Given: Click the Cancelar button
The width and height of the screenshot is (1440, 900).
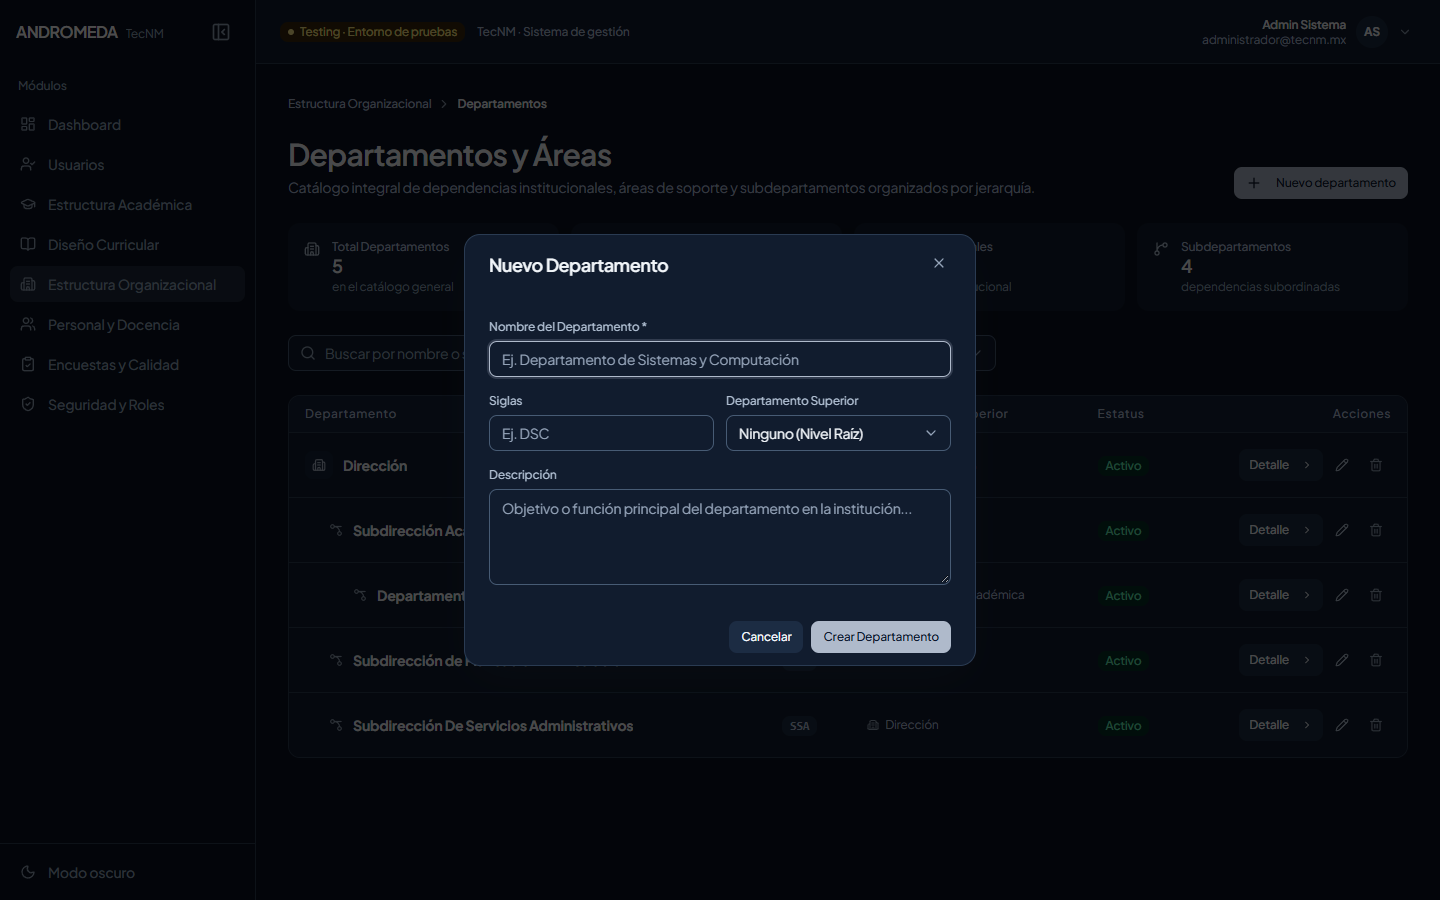Looking at the screenshot, I should tap(766, 637).
